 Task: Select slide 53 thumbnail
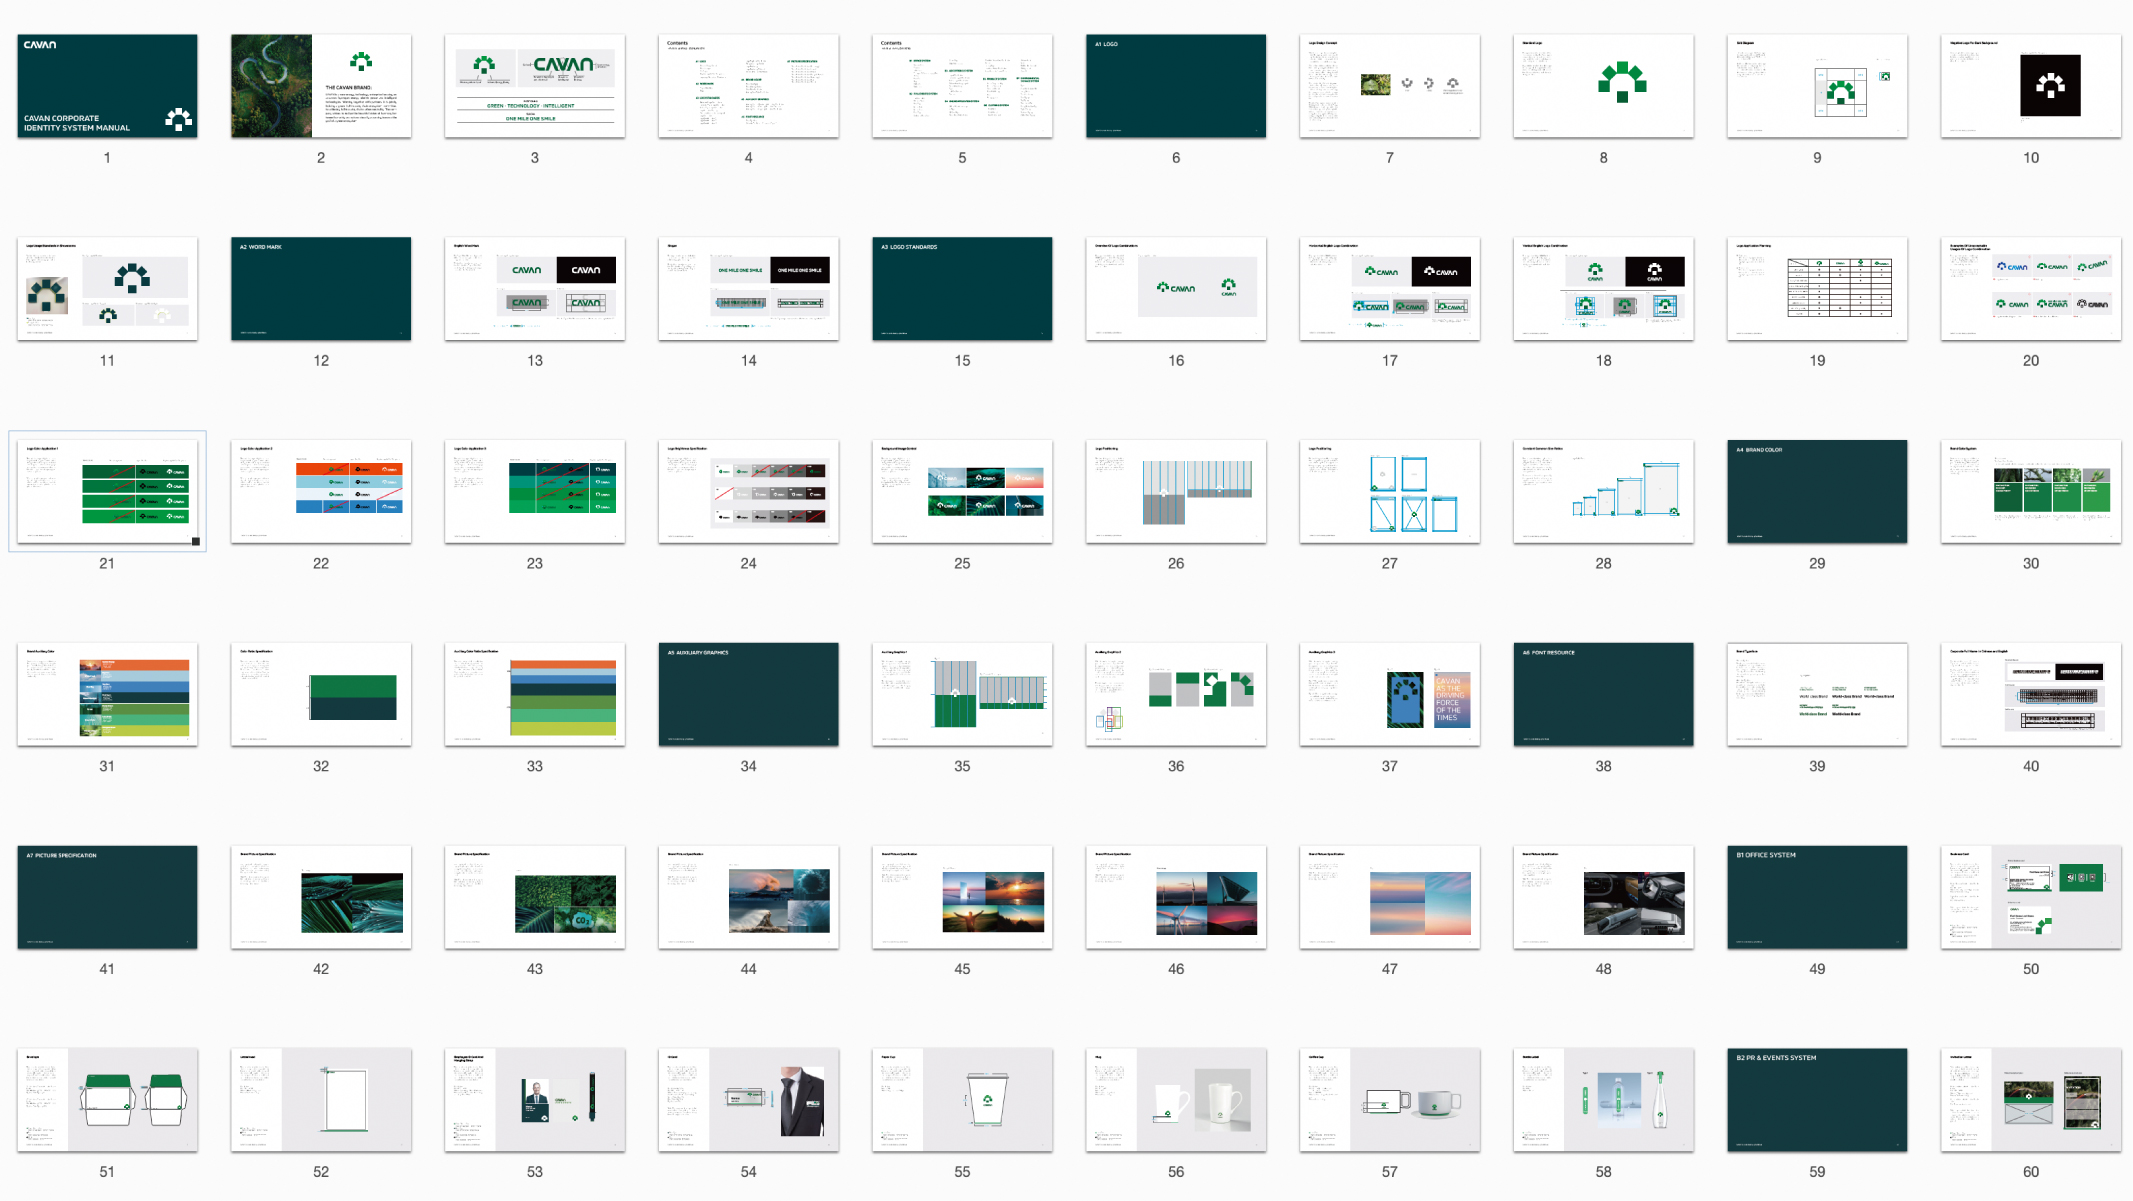coord(535,1101)
